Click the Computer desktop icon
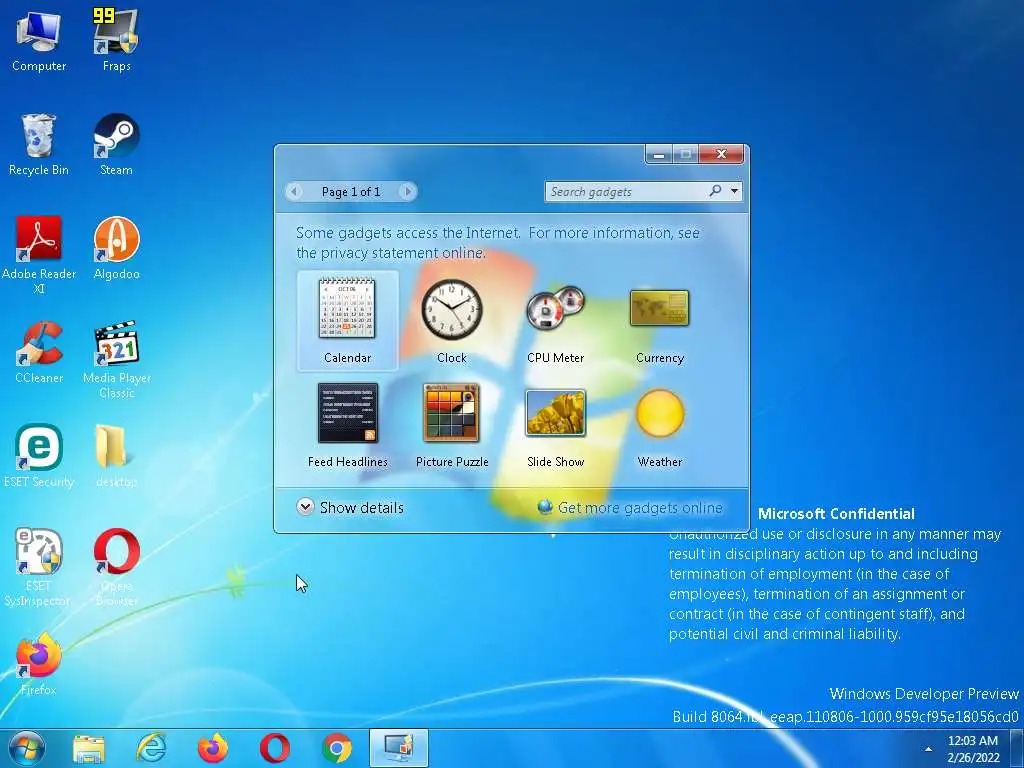 tap(39, 40)
